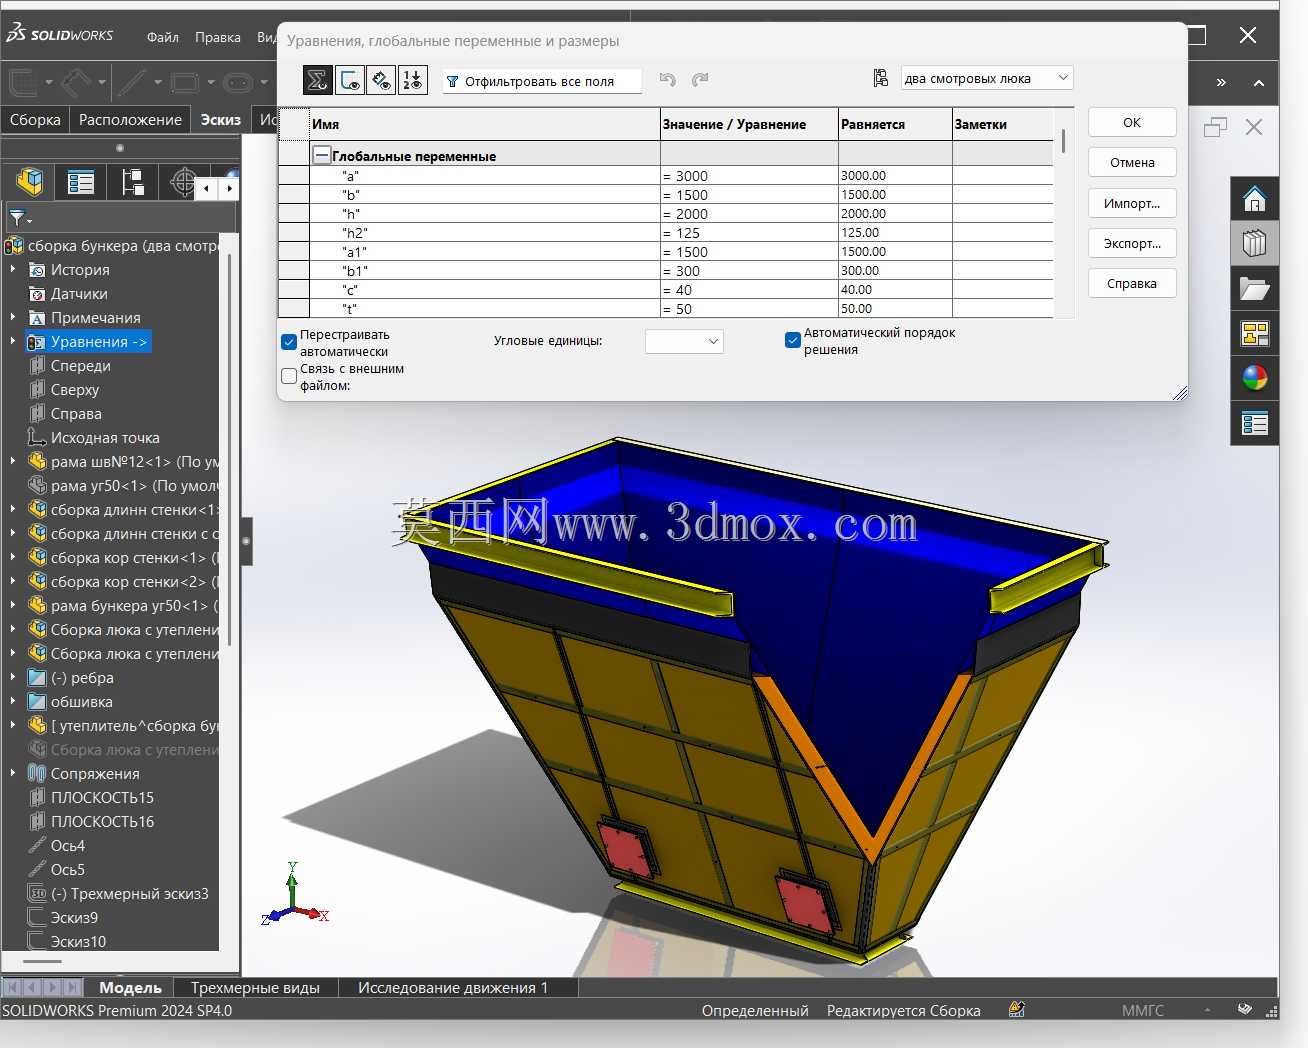The width and height of the screenshot is (1308, 1048).
Task: Click the undo arrow in equations dialog
Action: coord(668,79)
